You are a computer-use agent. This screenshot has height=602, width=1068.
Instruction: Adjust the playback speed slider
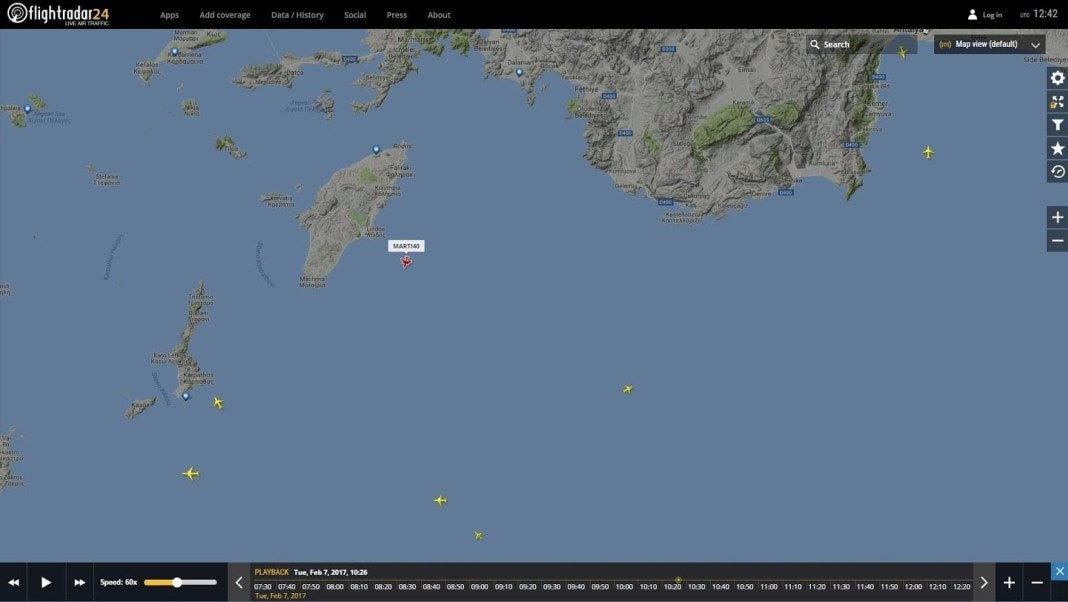pyautogui.click(x=177, y=582)
